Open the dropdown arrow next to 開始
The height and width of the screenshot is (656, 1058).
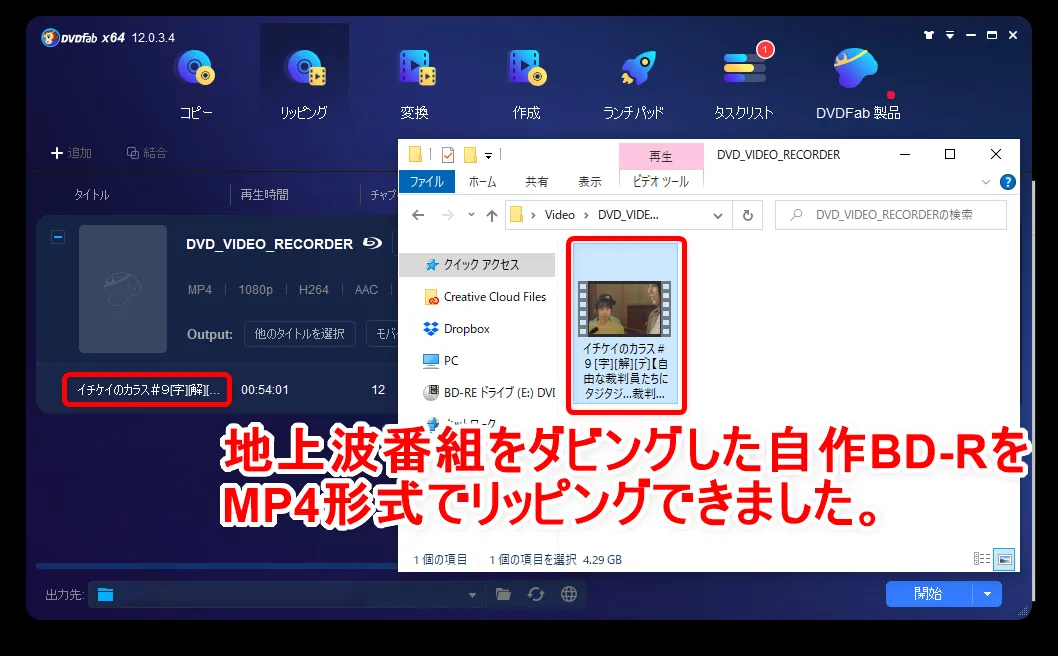click(x=987, y=594)
